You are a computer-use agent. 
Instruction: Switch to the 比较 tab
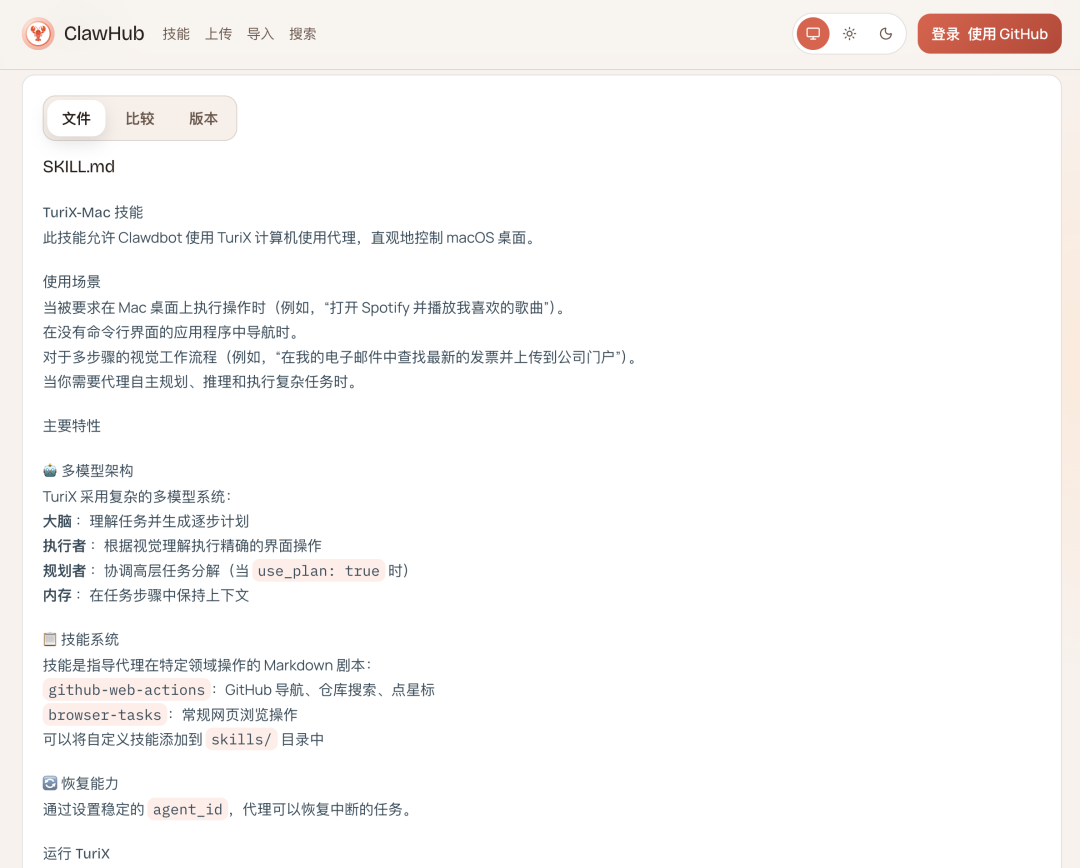(140, 118)
